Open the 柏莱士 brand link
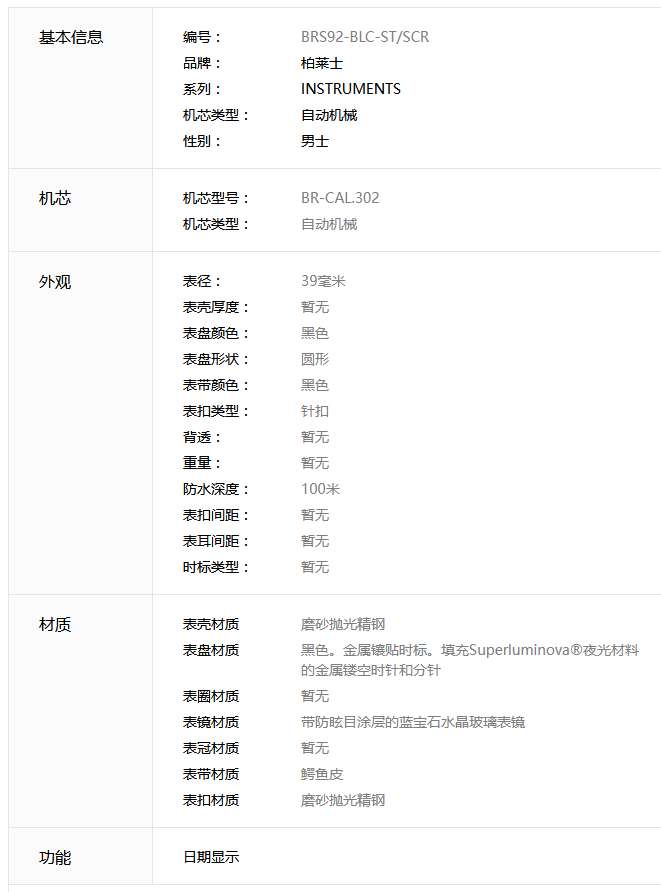The image size is (661, 892). click(321, 63)
